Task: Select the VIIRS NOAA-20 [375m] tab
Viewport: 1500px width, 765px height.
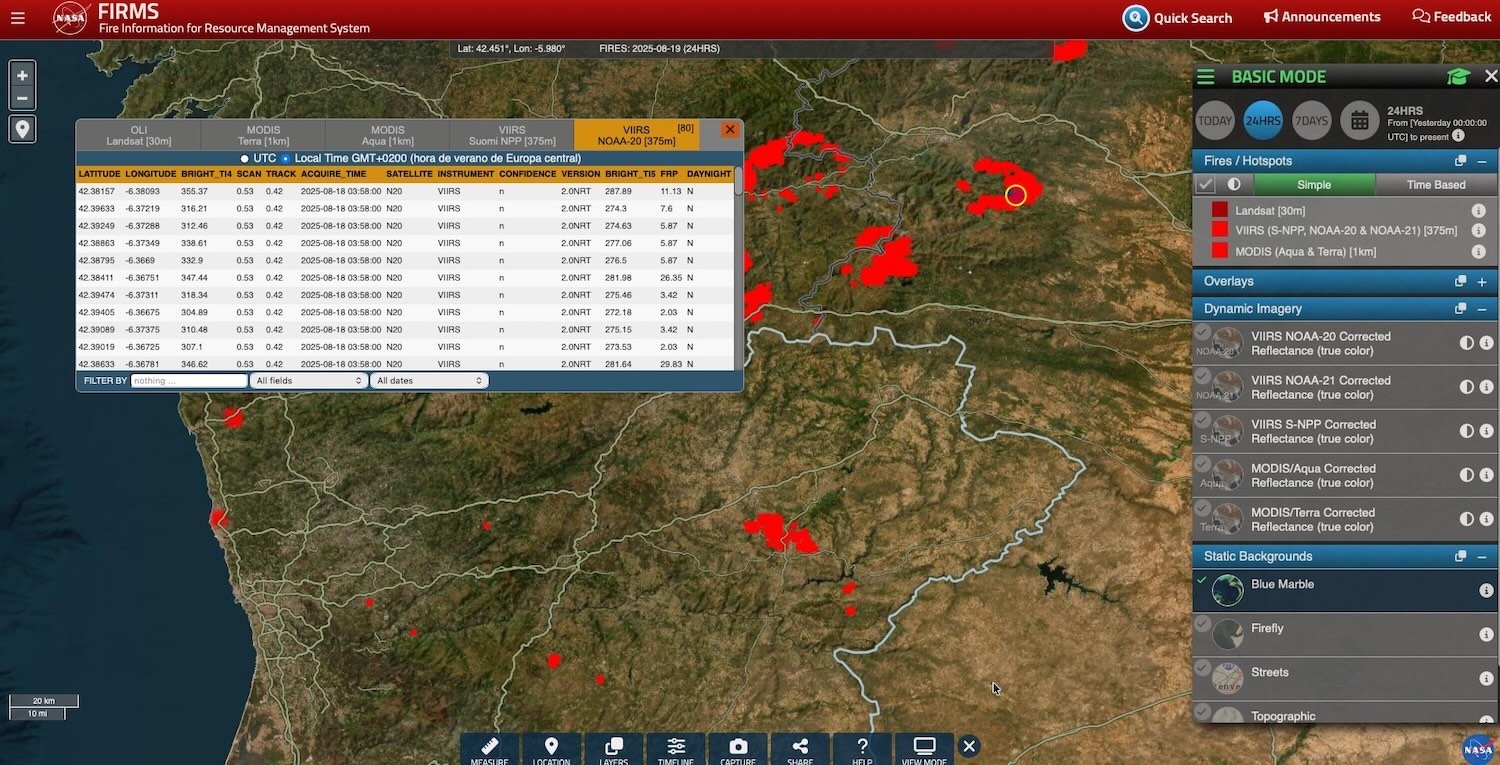Action: coord(636,135)
